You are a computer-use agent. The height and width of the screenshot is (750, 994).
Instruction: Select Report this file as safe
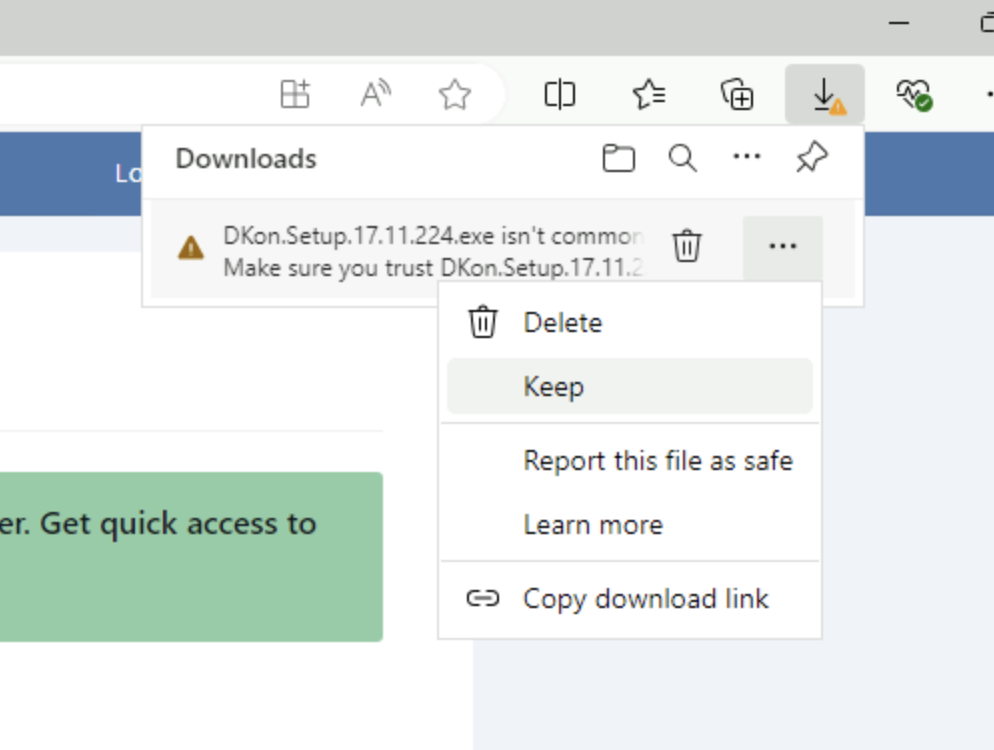(x=657, y=461)
